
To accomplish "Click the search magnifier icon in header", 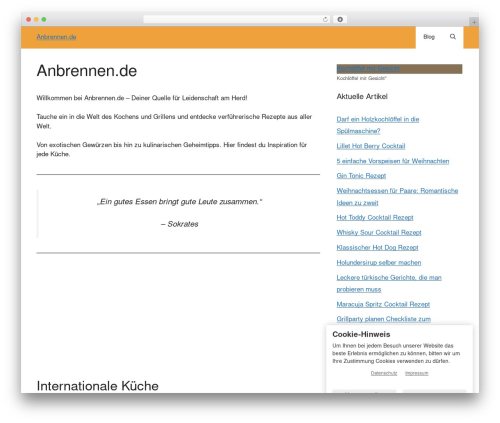I will point(452,37).
